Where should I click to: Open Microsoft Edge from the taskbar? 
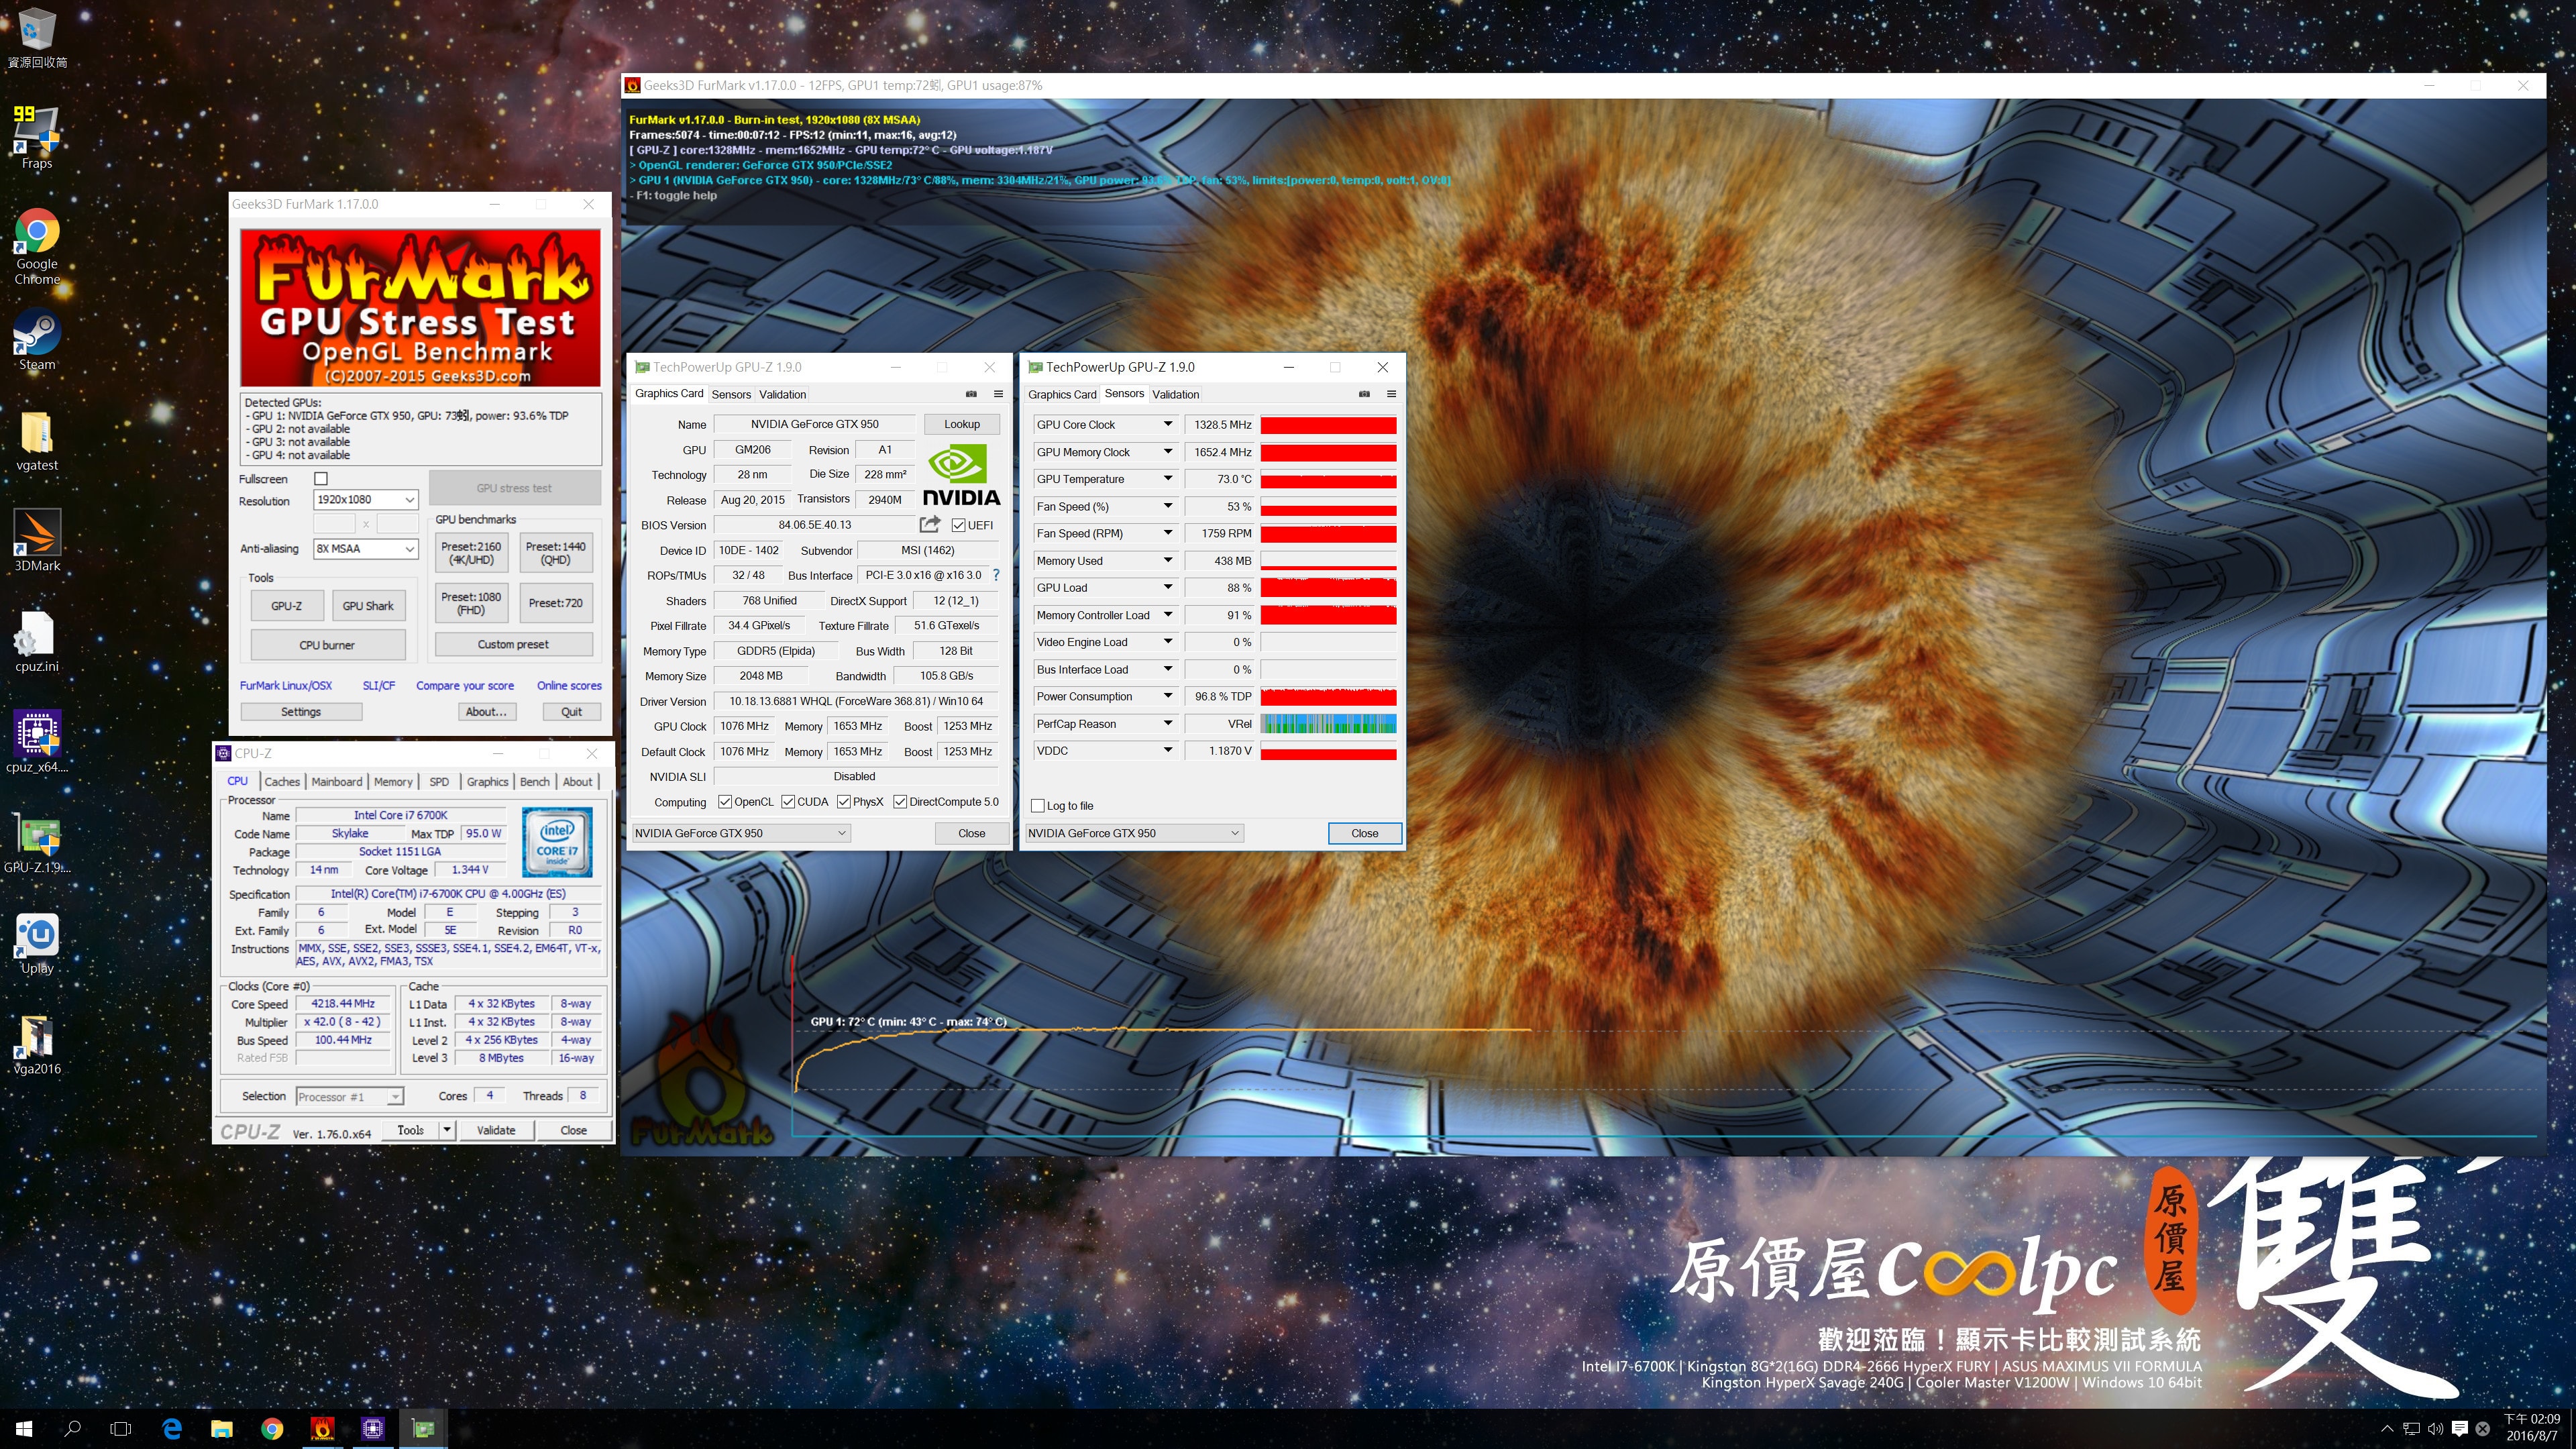[x=172, y=1429]
